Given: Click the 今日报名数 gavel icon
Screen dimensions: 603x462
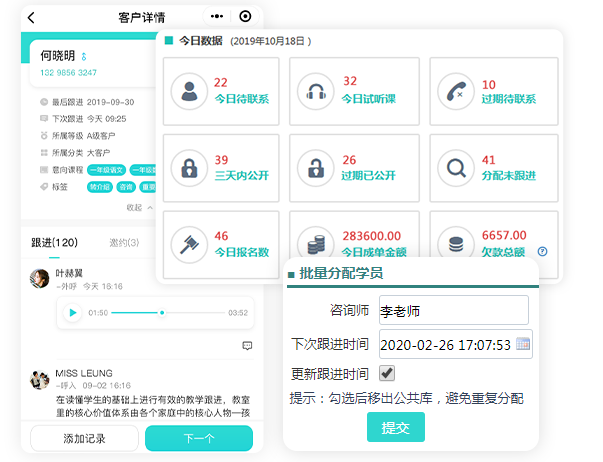Looking at the screenshot, I should point(187,244).
